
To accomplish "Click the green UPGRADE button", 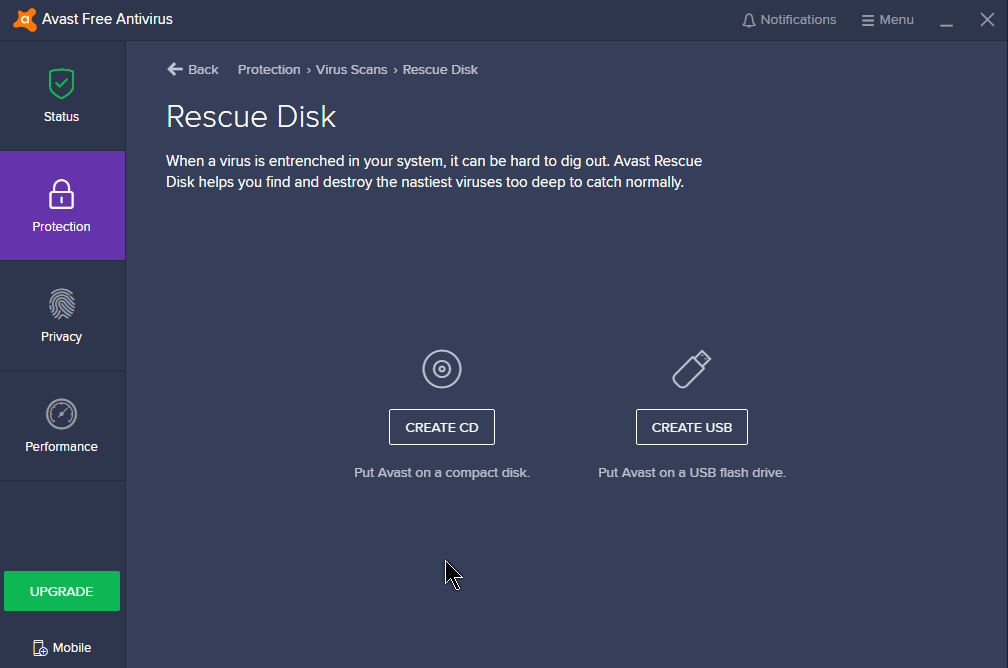I will [x=62, y=591].
